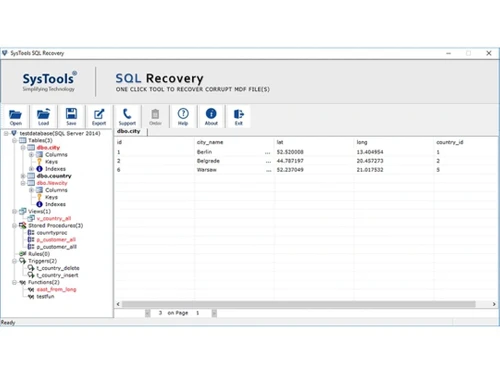500x375 pixels.
Task: Select the Rules(0) node
Action: click(x=39, y=254)
